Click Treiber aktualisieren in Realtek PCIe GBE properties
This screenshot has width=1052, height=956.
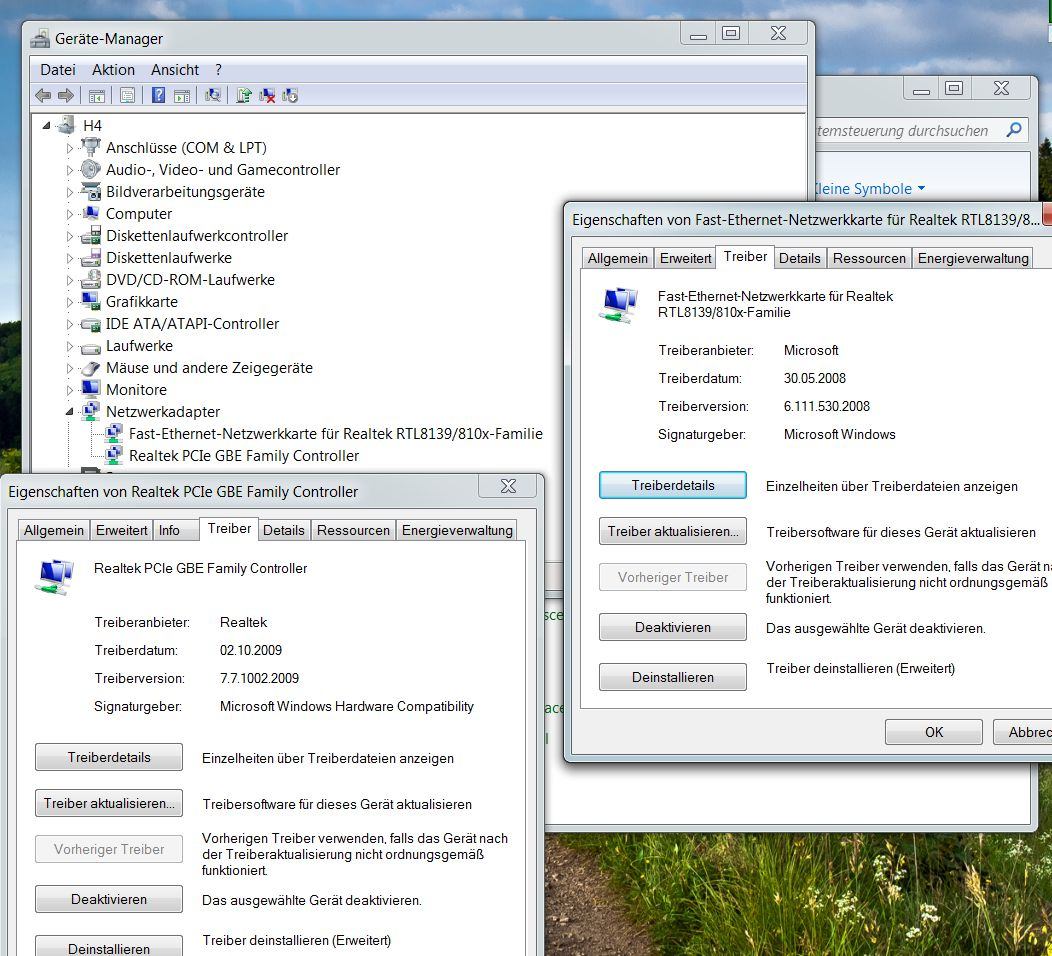tap(109, 803)
